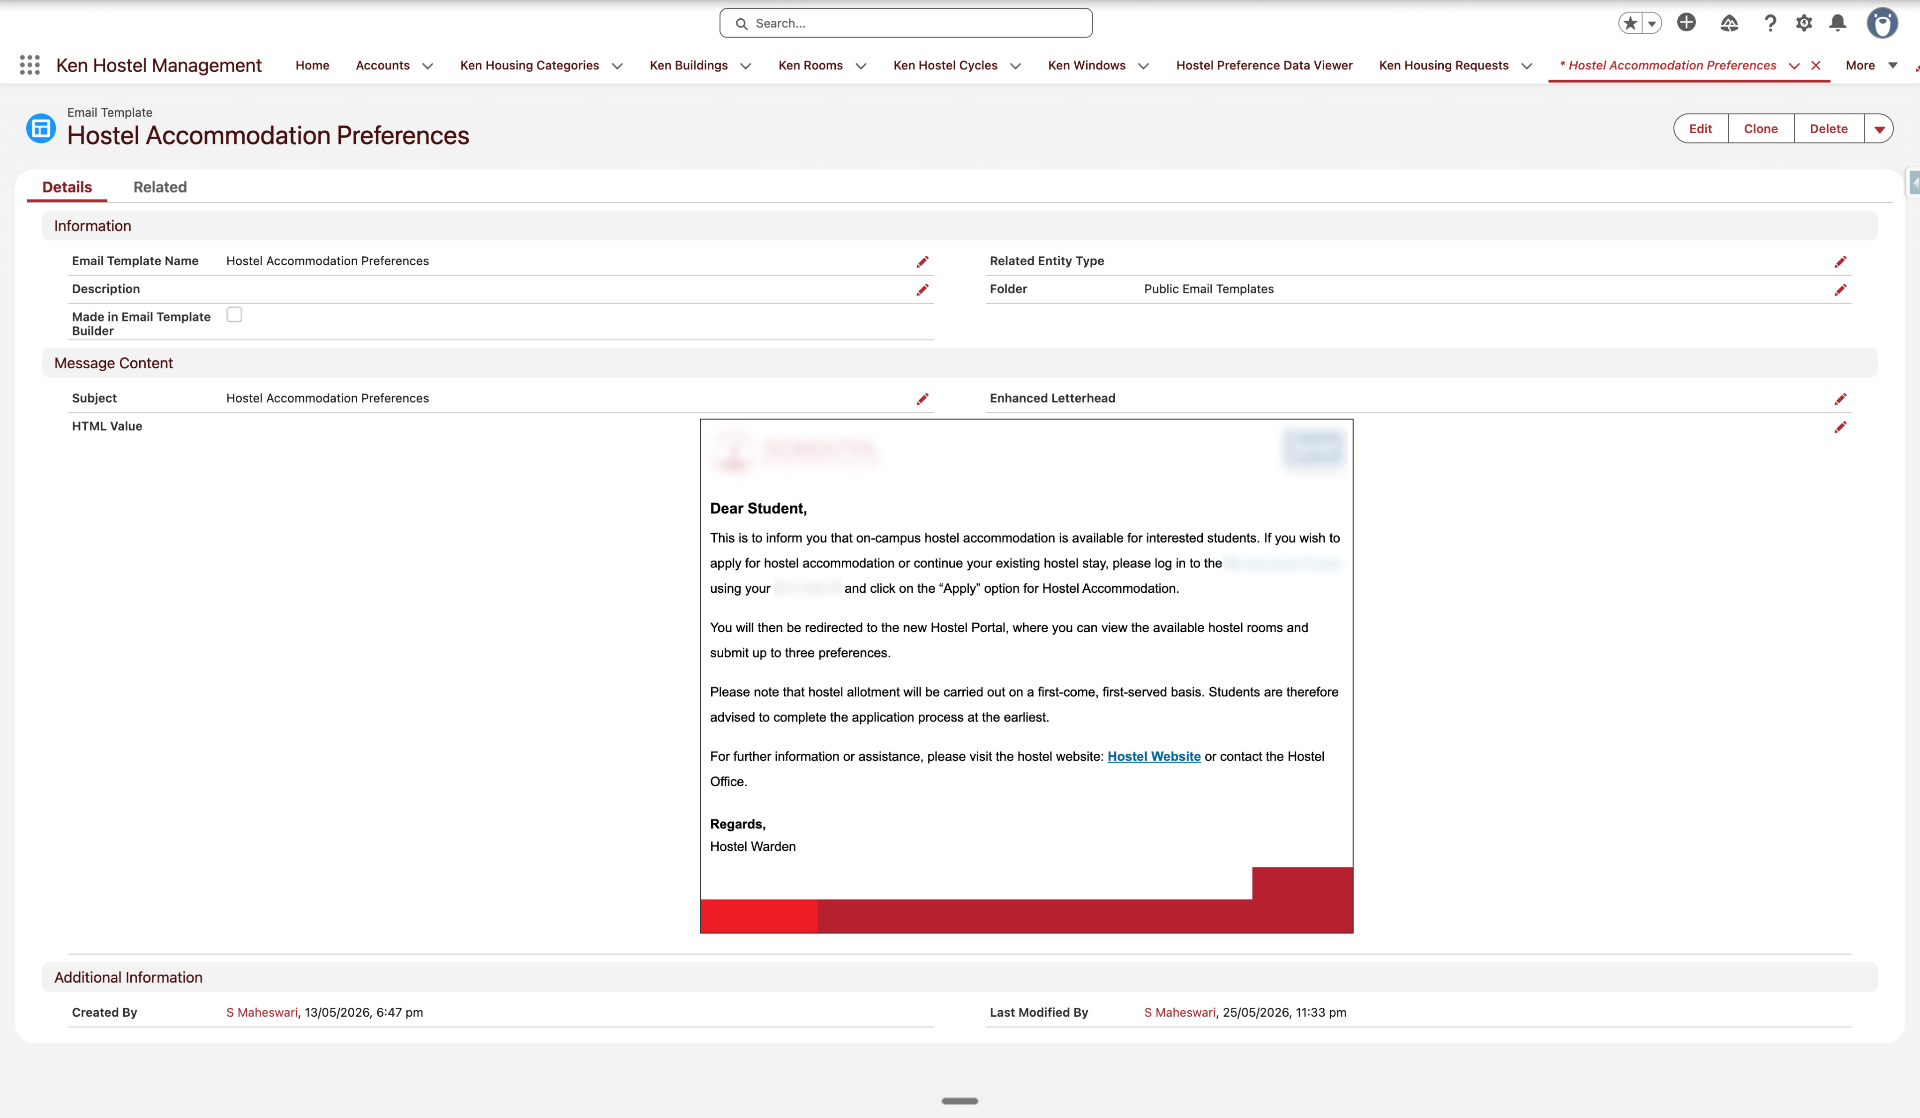Viewport: 1920px width, 1118px height.
Task: Toggle Made in Email Template Builder checkbox
Action: [234, 314]
